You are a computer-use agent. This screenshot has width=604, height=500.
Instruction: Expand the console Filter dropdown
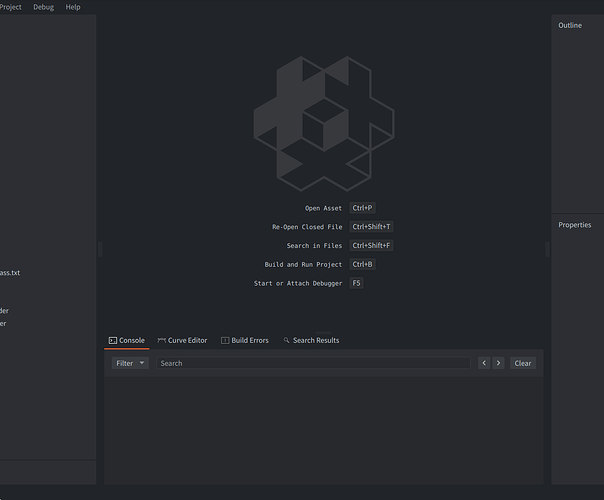[x=130, y=363]
